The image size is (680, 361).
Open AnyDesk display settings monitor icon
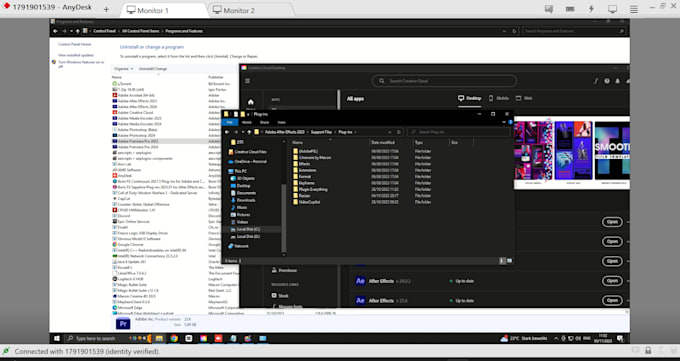pyautogui.click(x=612, y=9)
